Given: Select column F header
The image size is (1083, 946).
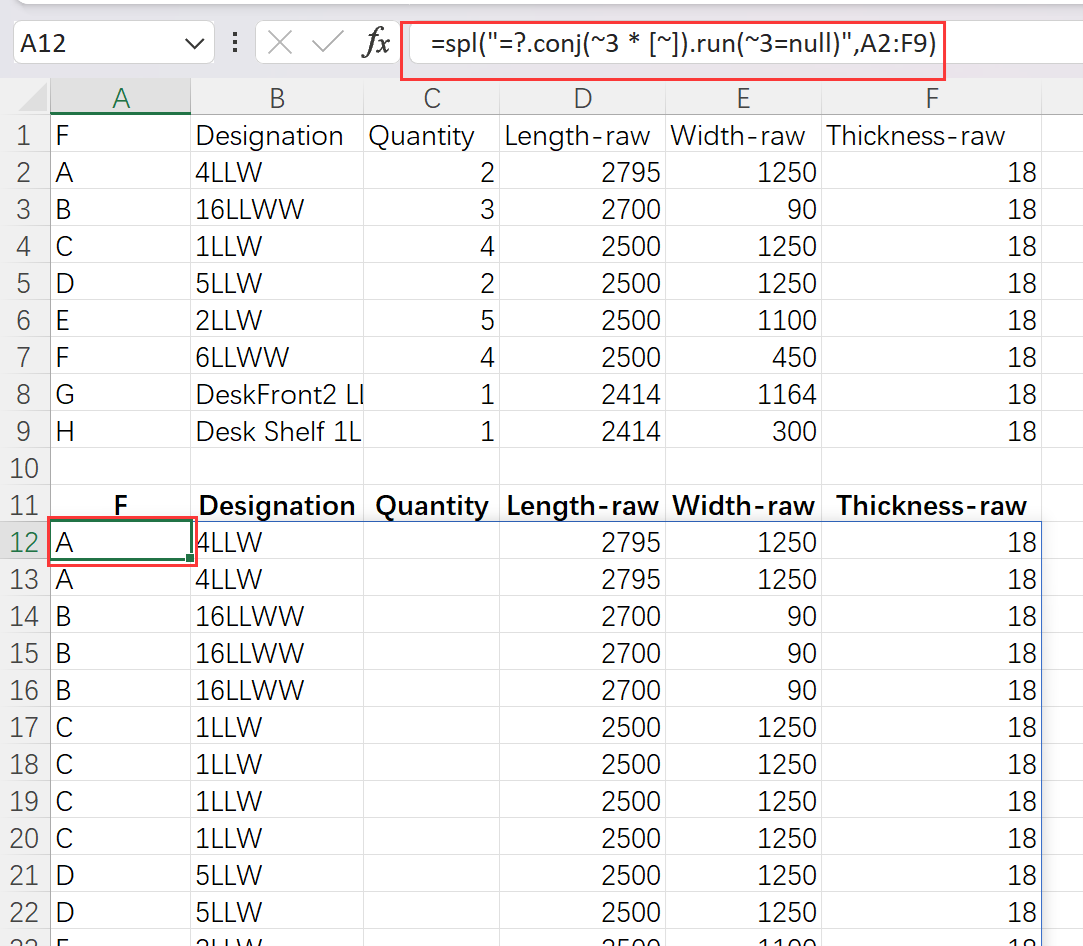Looking at the screenshot, I should (x=931, y=98).
